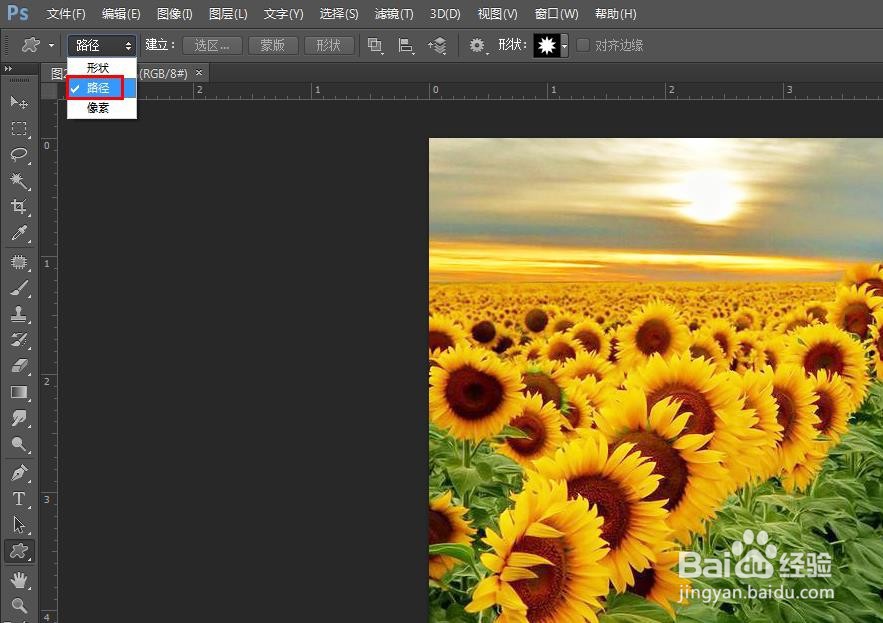The height and width of the screenshot is (623, 883).
Task: Open the 编辑(E) menu
Action: (x=121, y=14)
